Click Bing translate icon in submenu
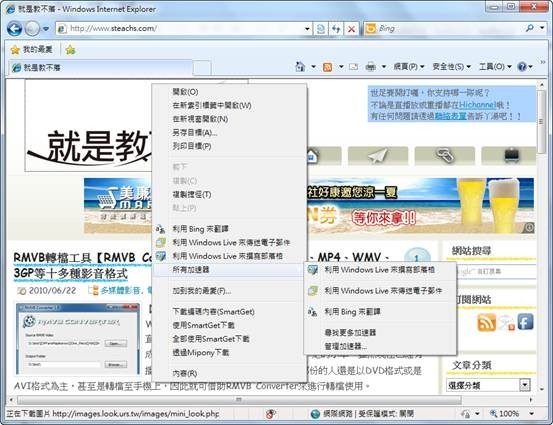The width and height of the screenshot is (553, 425). point(312,312)
